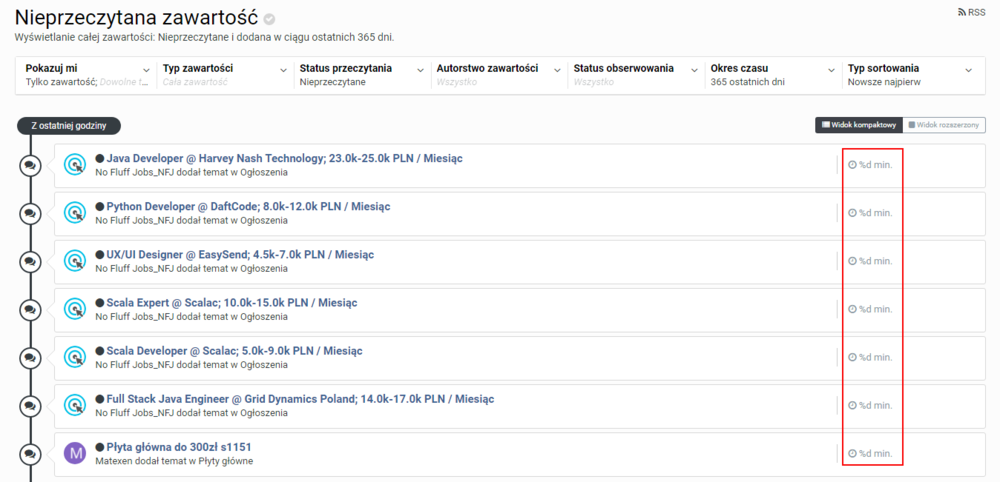
Task: Click the %d min. timestamp on UX/UI Designer row
Action: click(x=871, y=261)
